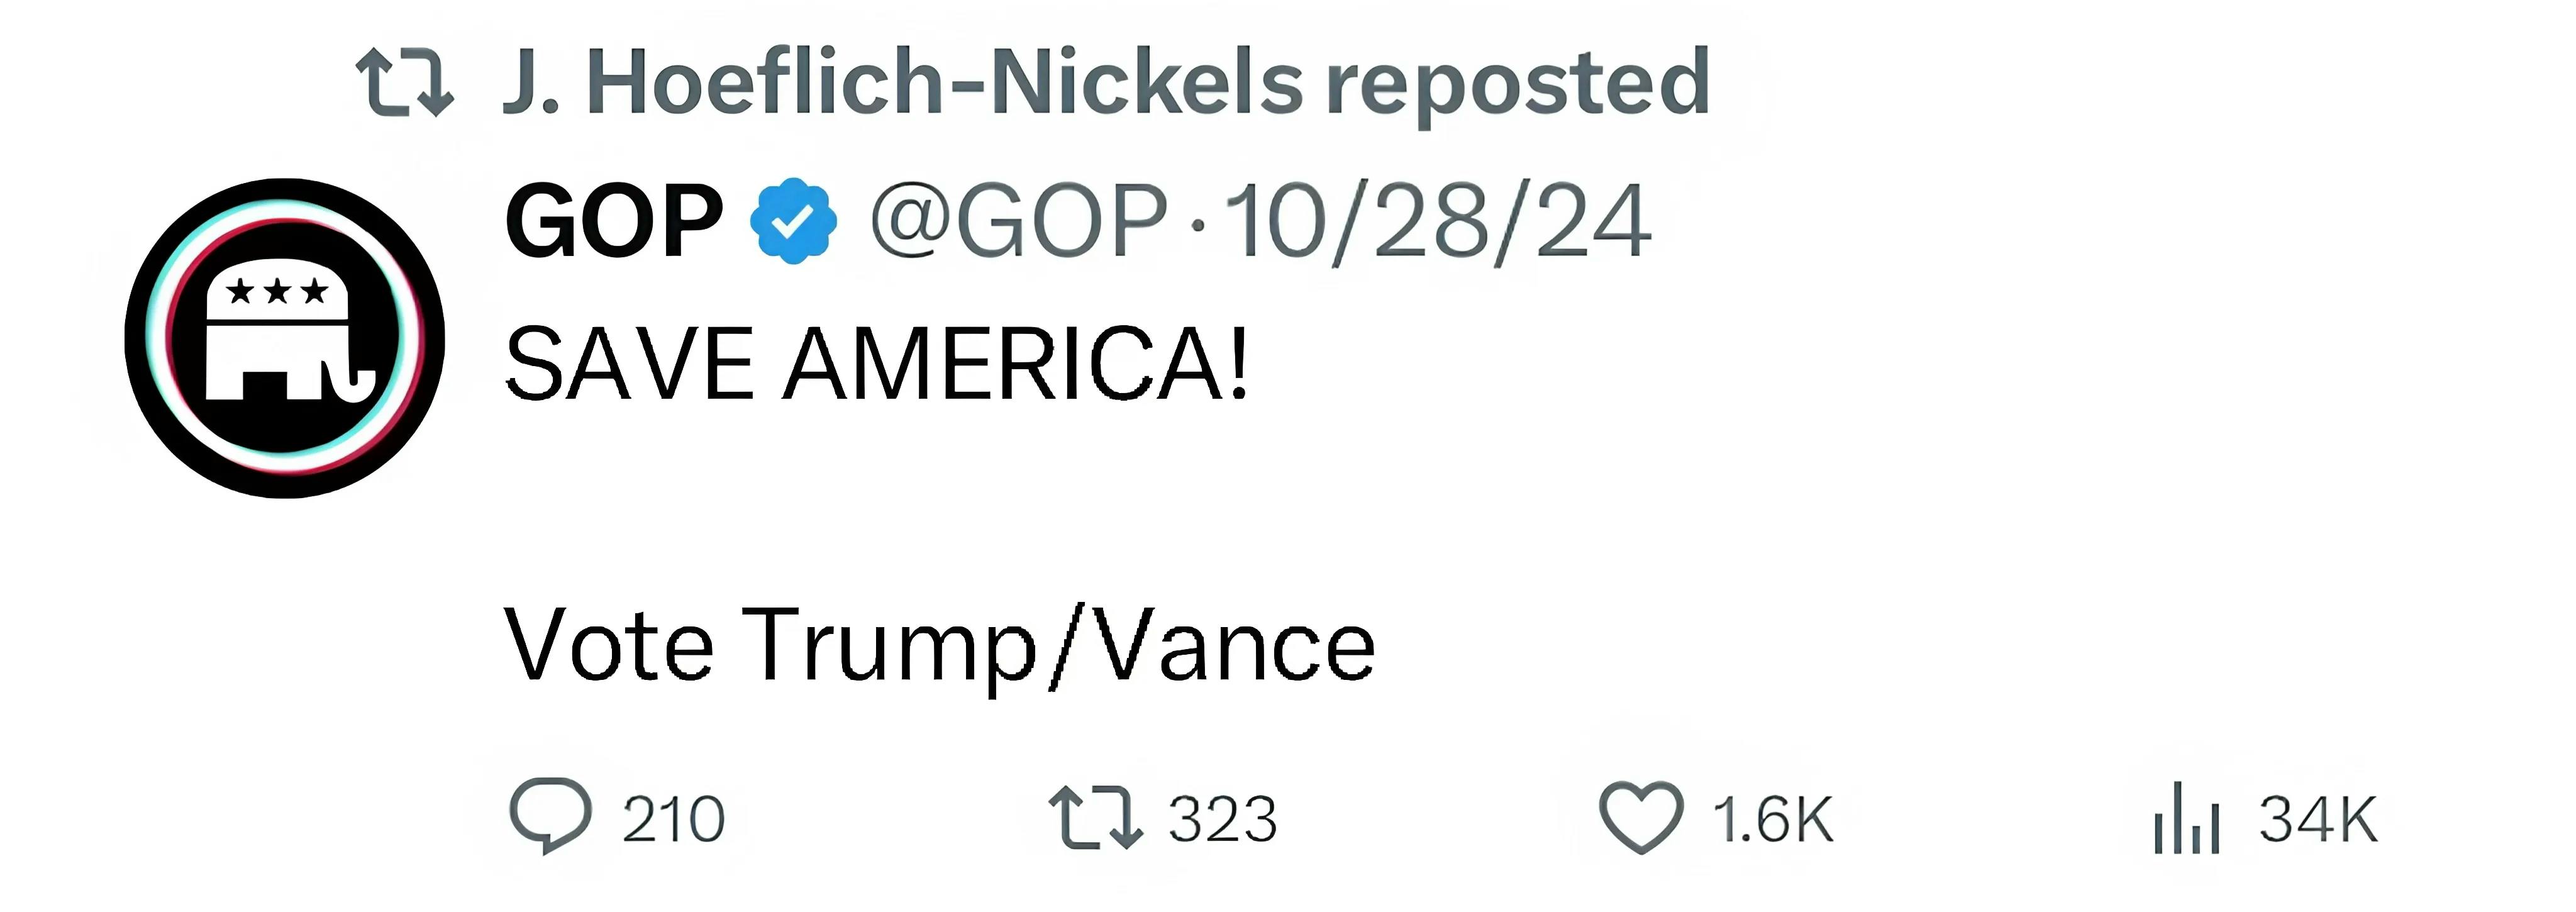The image size is (2576, 912).
Task: Click the "Vote Trump/Vance" text line
Action: coord(940,645)
